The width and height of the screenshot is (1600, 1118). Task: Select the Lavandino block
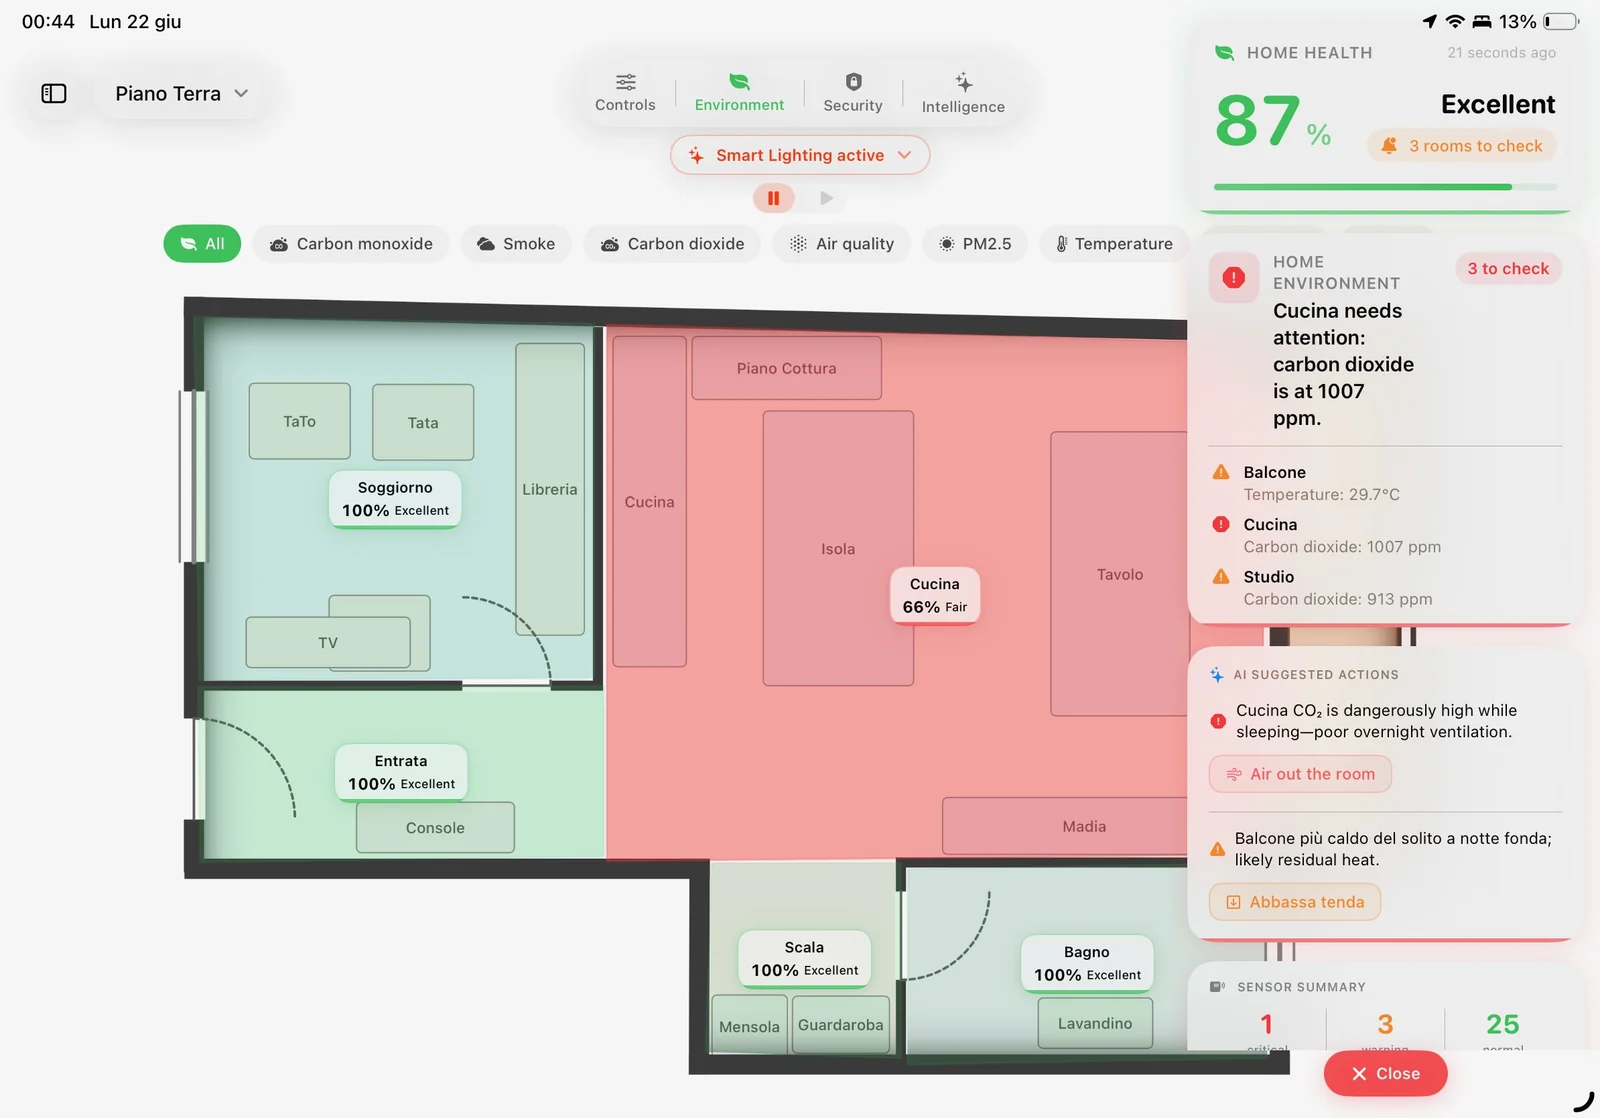1095,1023
